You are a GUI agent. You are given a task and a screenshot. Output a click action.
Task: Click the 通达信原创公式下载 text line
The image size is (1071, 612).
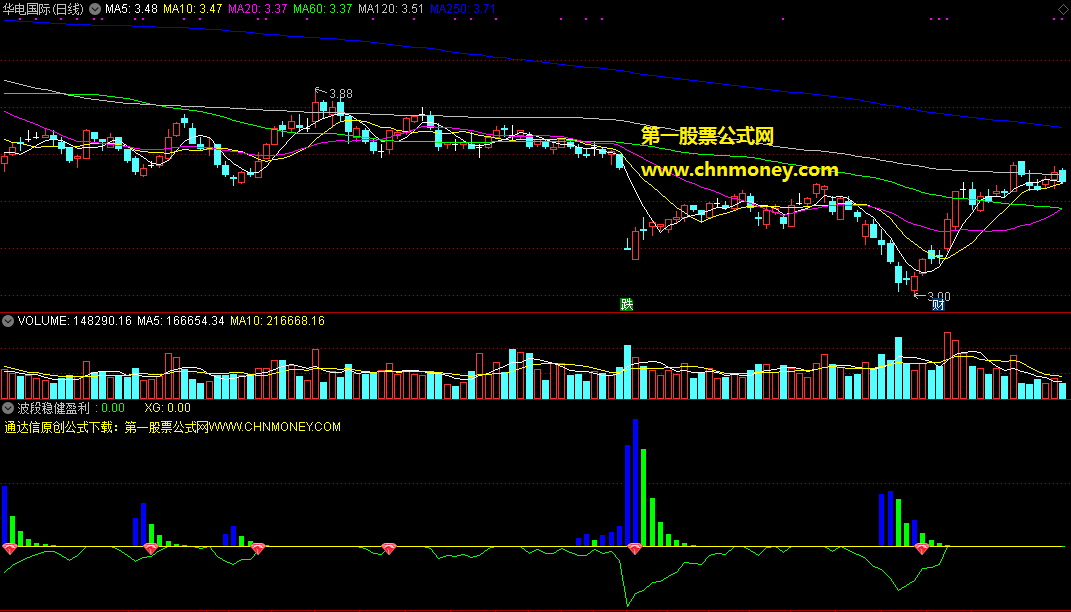pos(172,427)
